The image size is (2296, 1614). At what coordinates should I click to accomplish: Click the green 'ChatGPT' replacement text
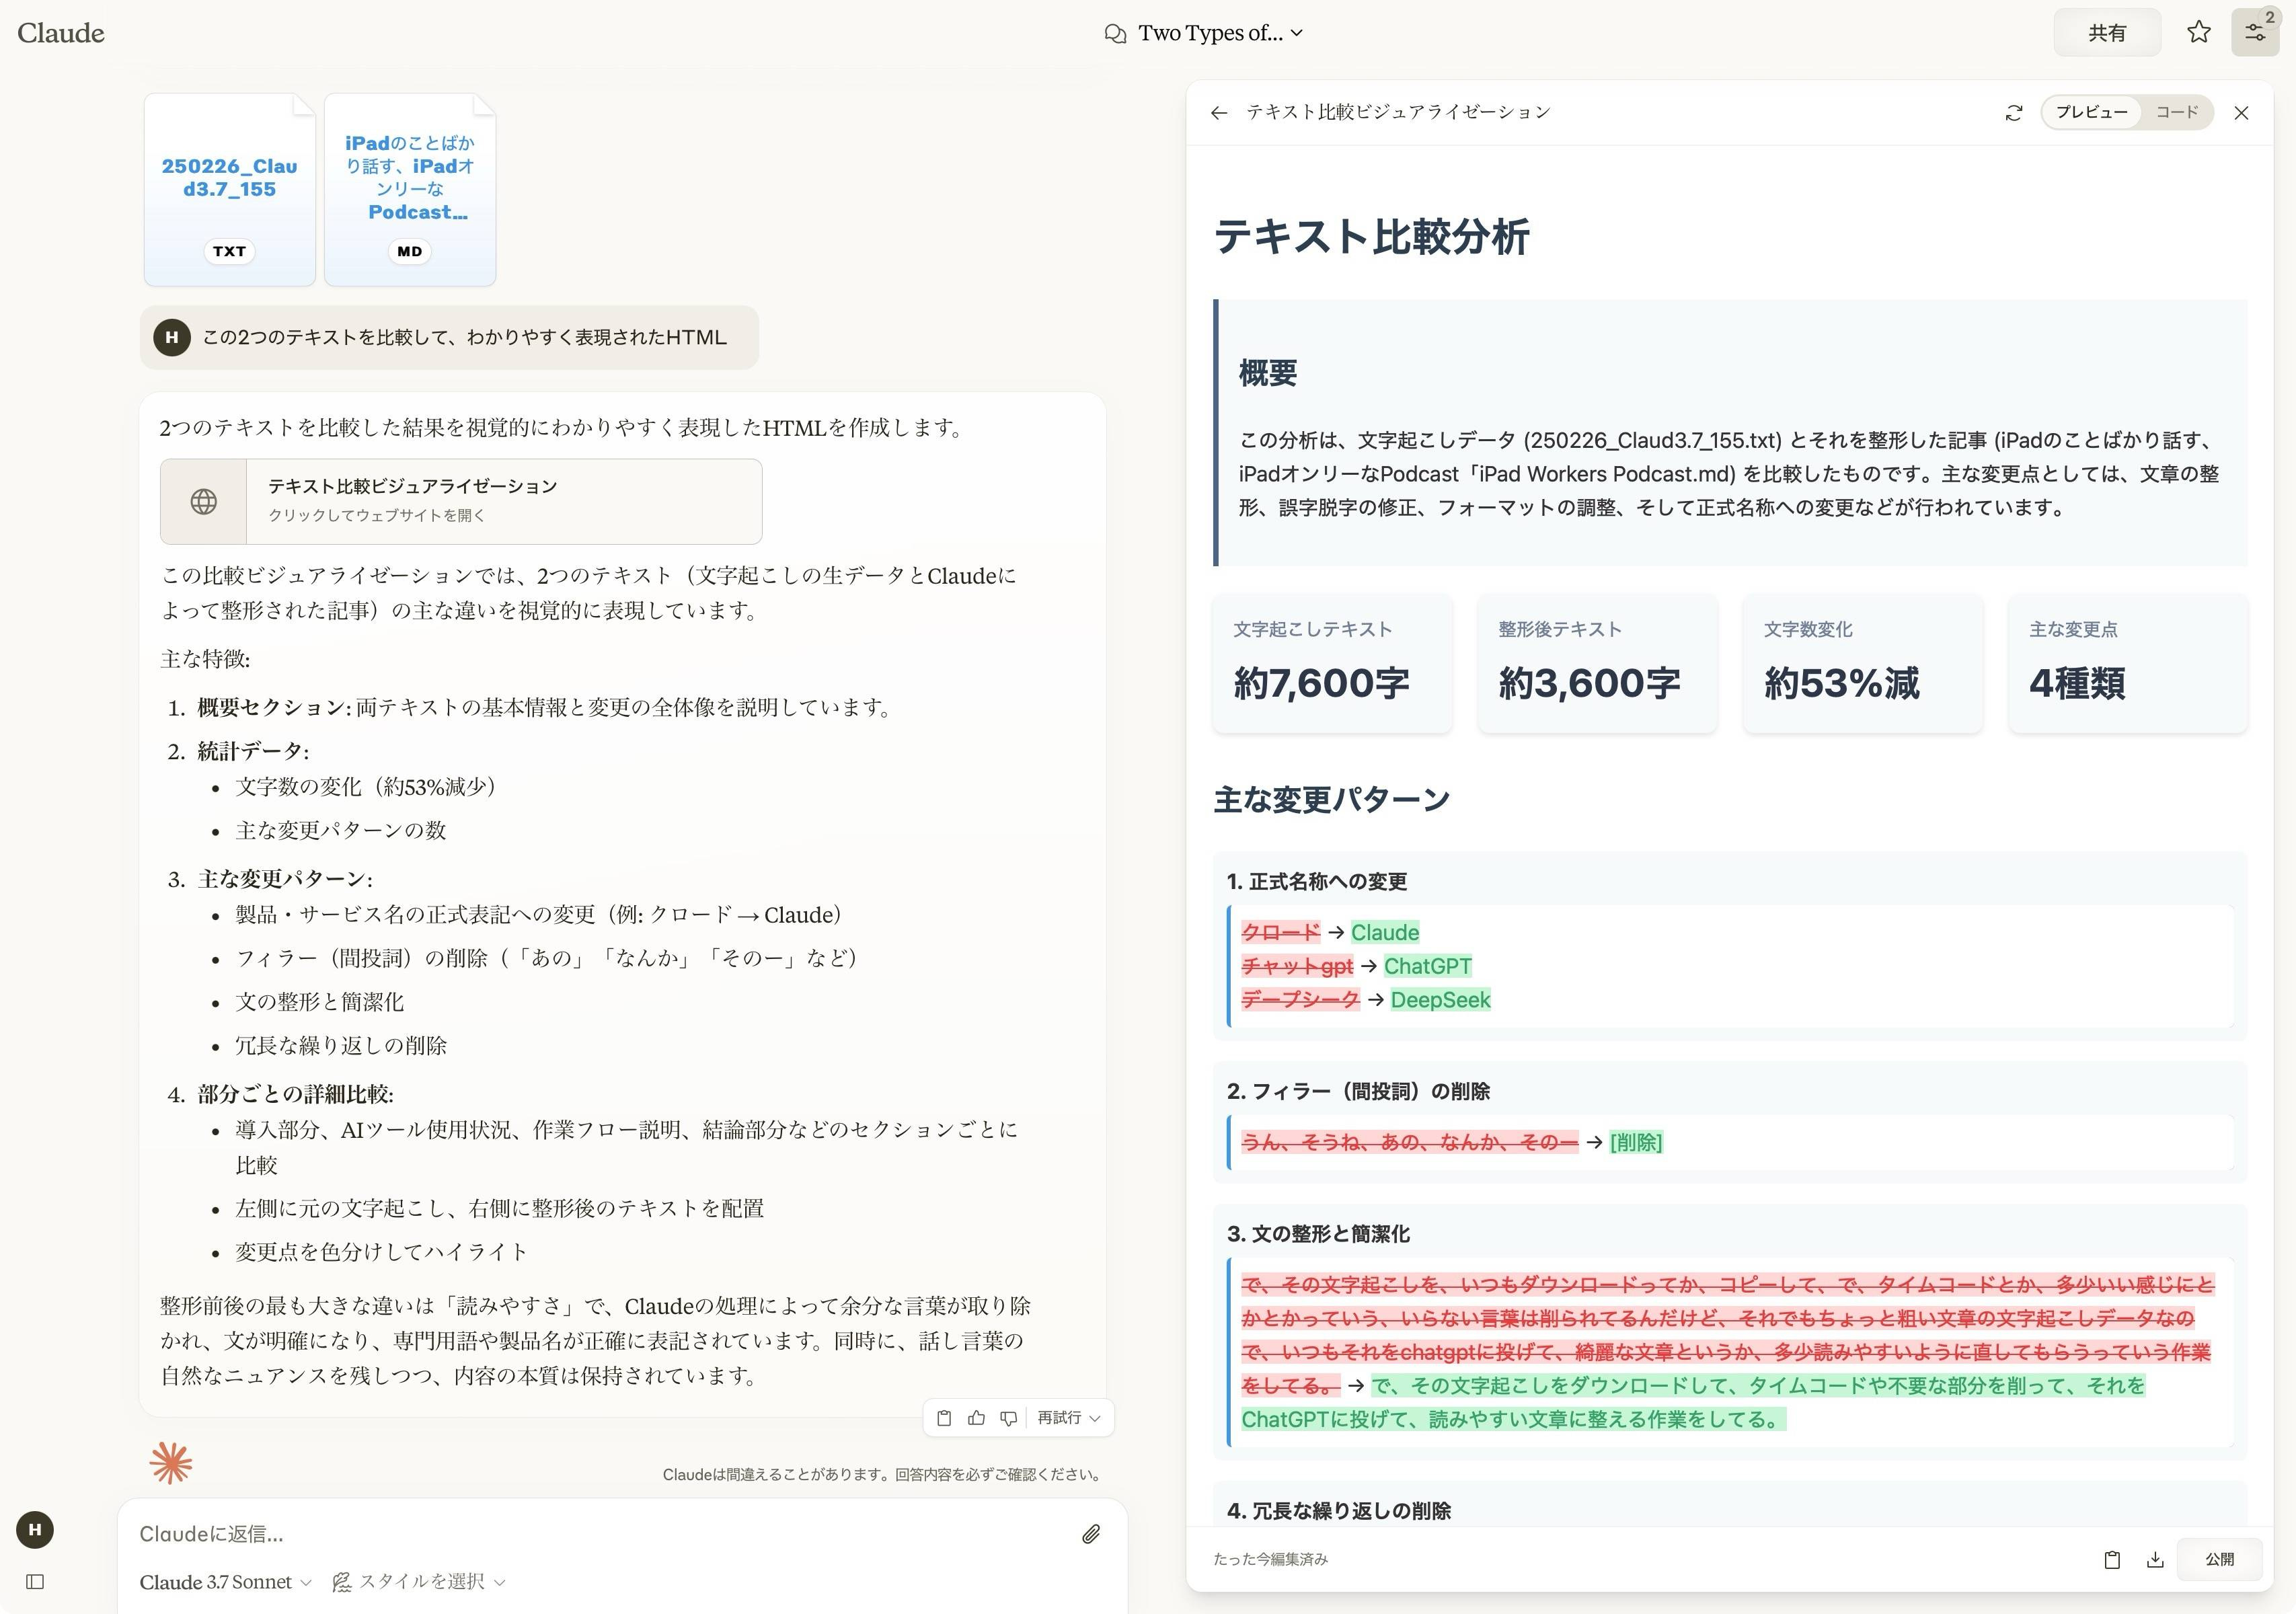[x=1427, y=967]
